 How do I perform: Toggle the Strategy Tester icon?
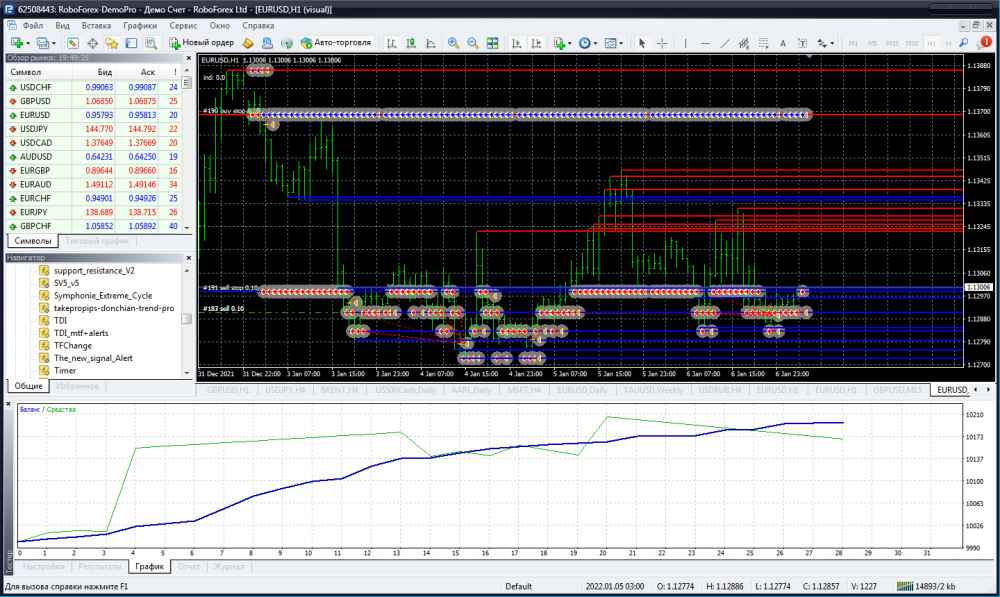(x=151, y=43)
